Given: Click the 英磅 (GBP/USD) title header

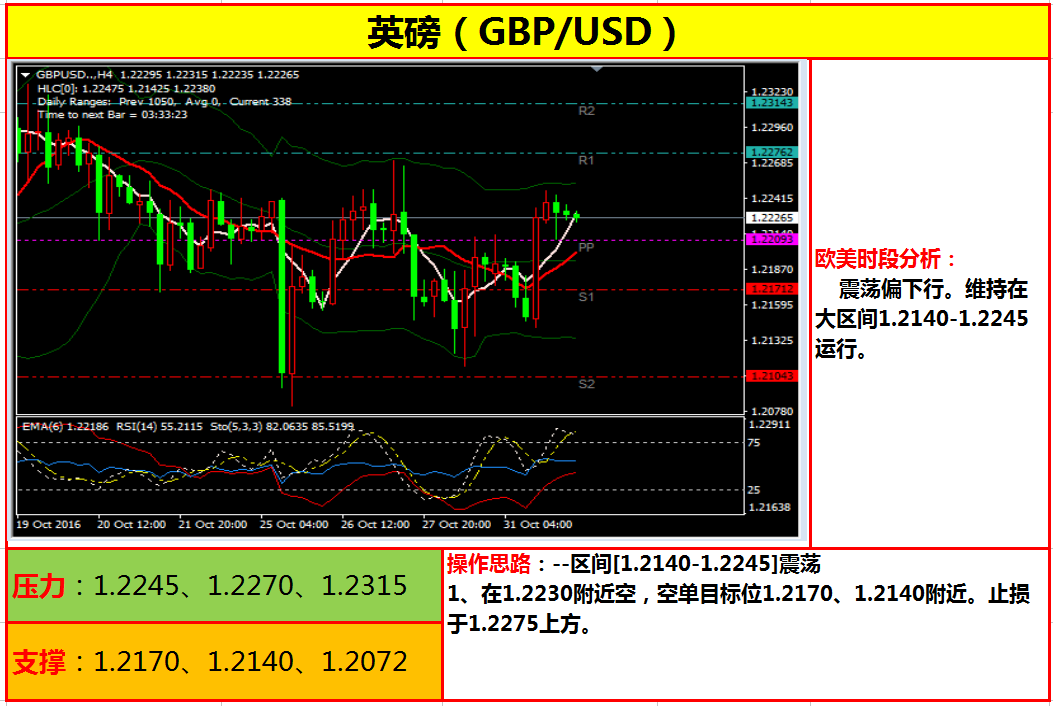Looking at the screenshot, I should point(527,32).
